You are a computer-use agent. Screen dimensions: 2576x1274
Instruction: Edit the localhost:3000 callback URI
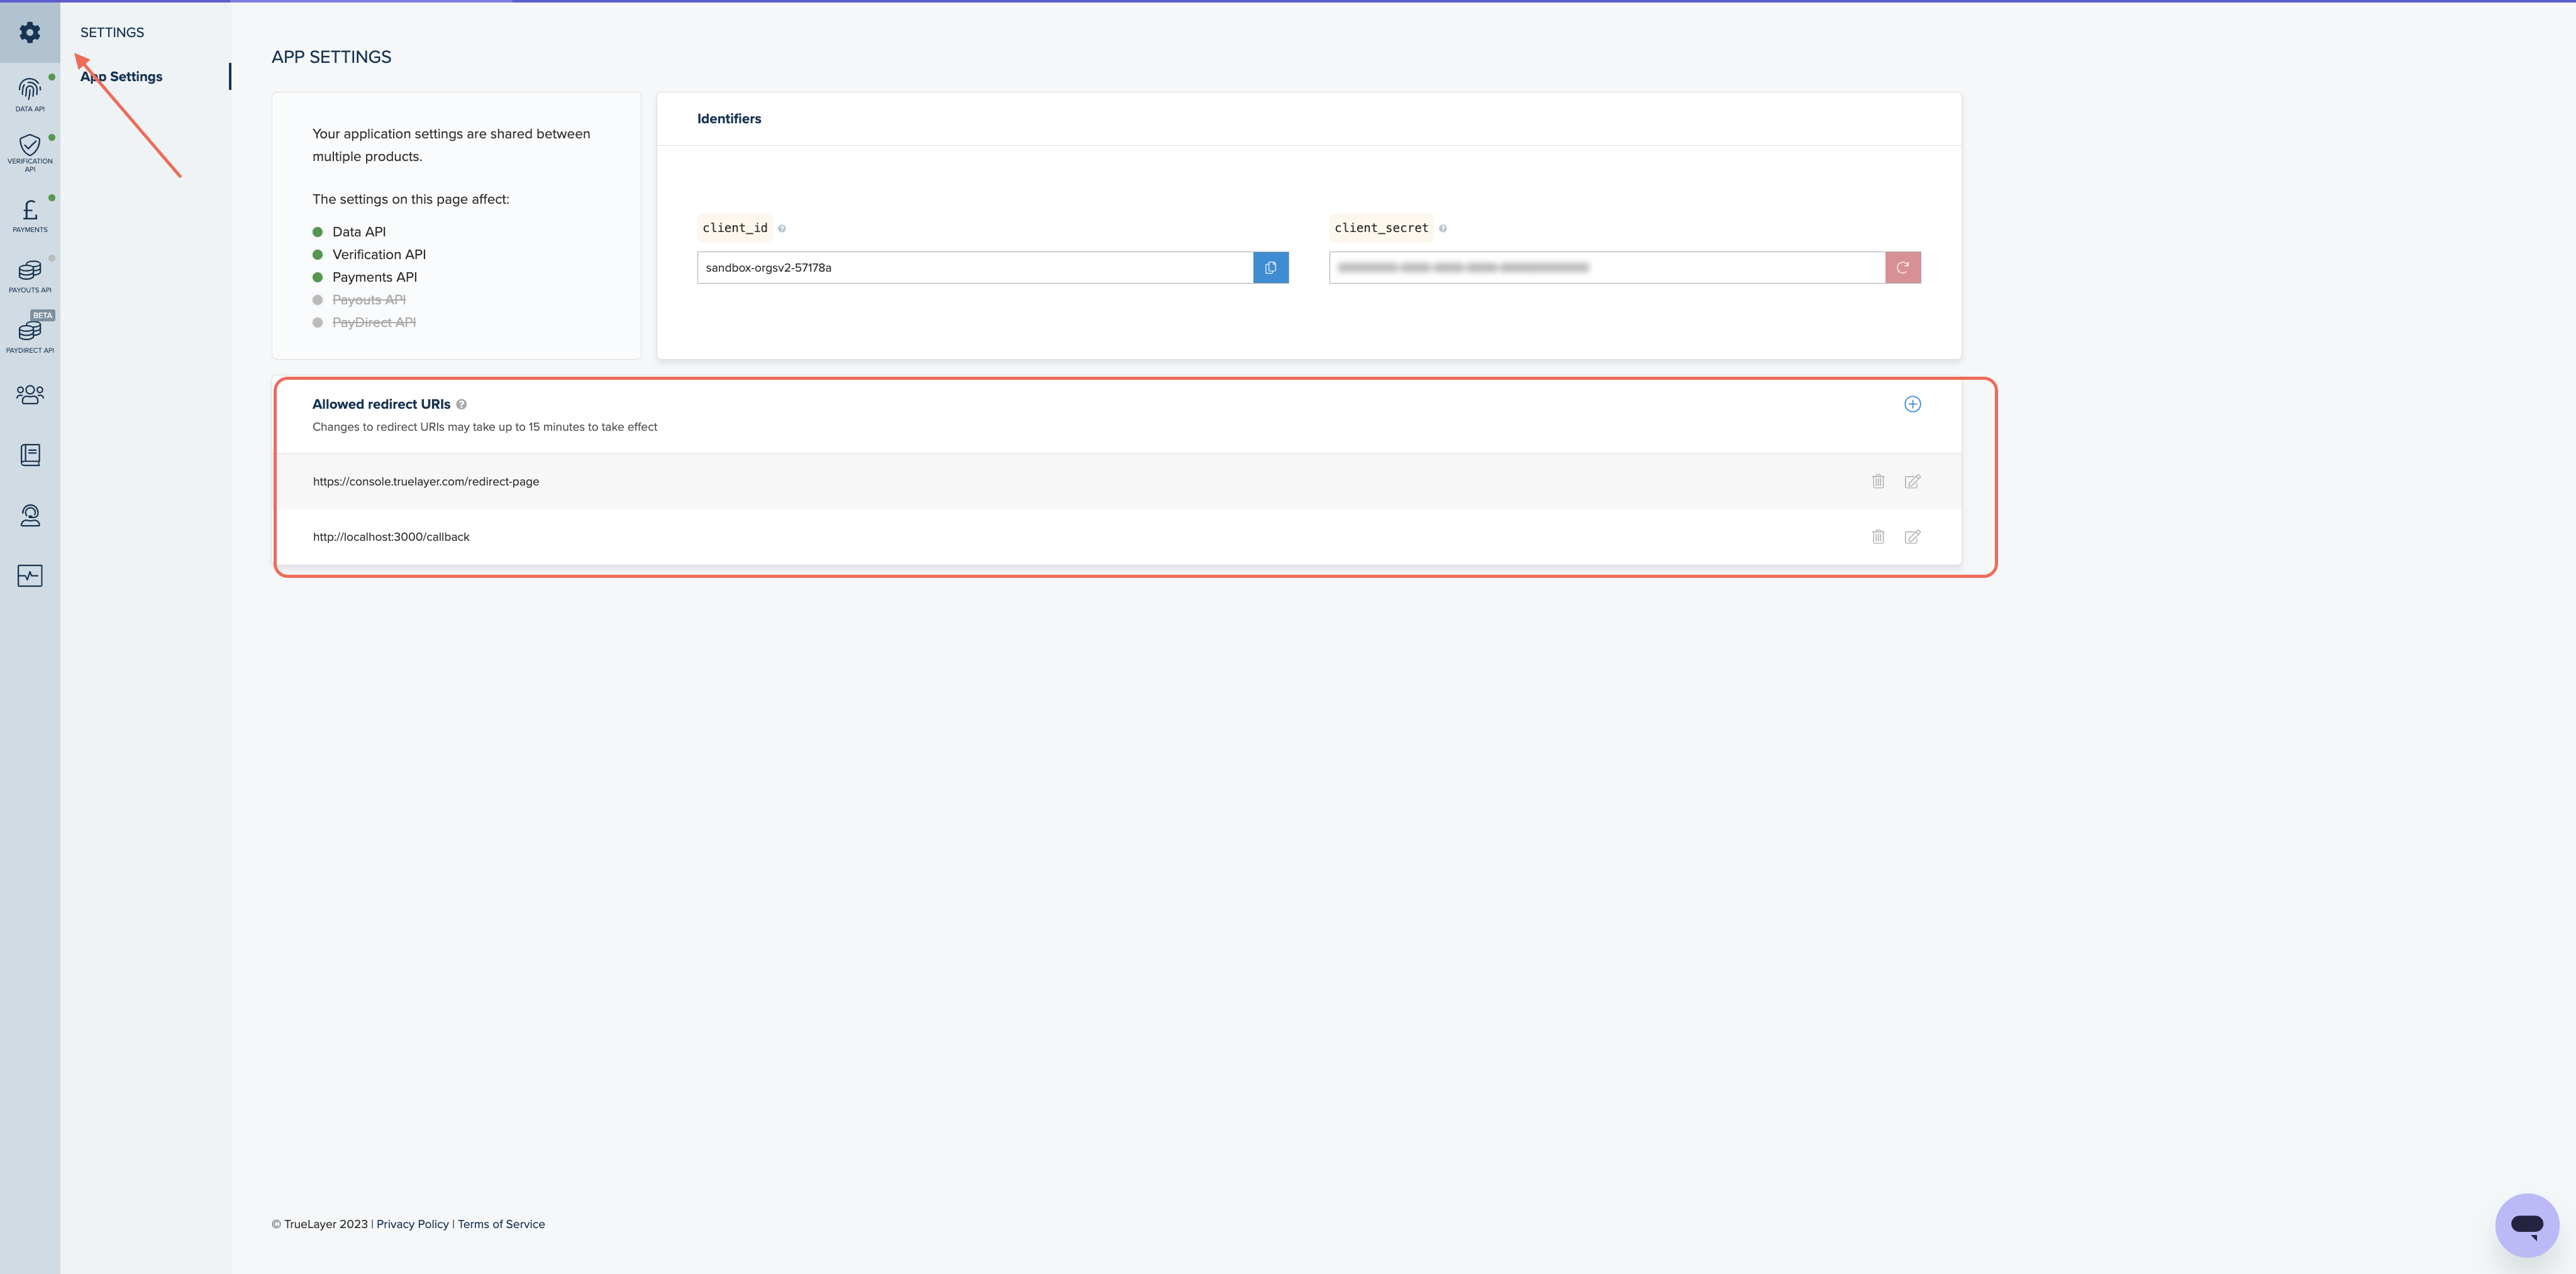point(1912,537)
